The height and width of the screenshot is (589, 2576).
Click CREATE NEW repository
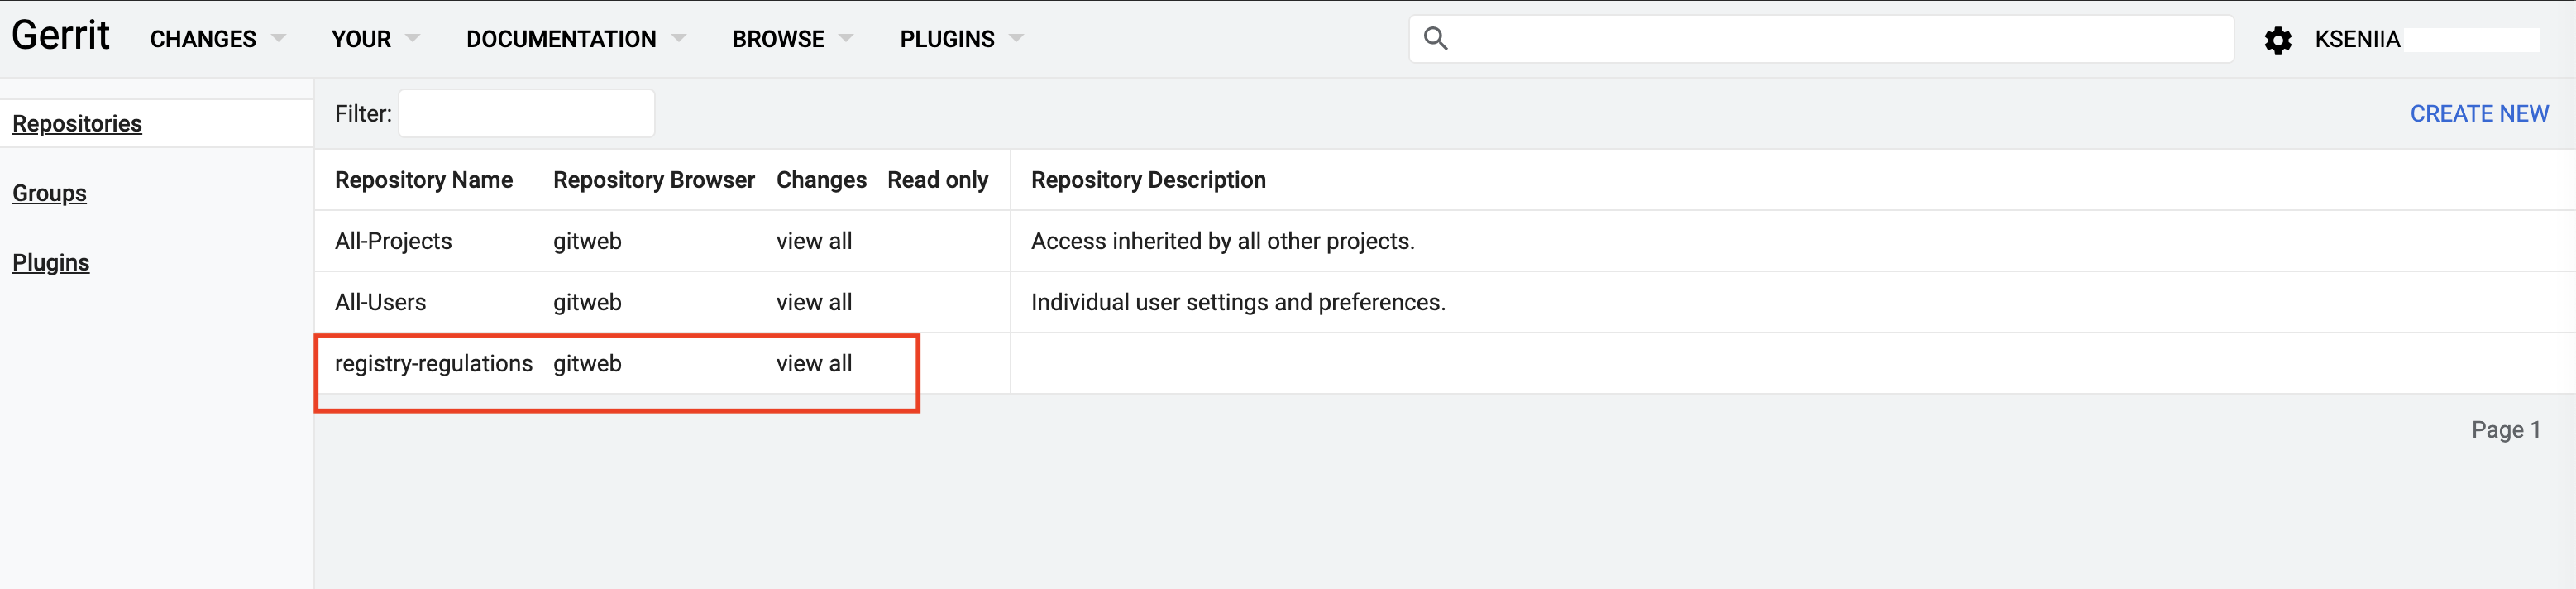pyautogui.click(x=2479, y=114)
